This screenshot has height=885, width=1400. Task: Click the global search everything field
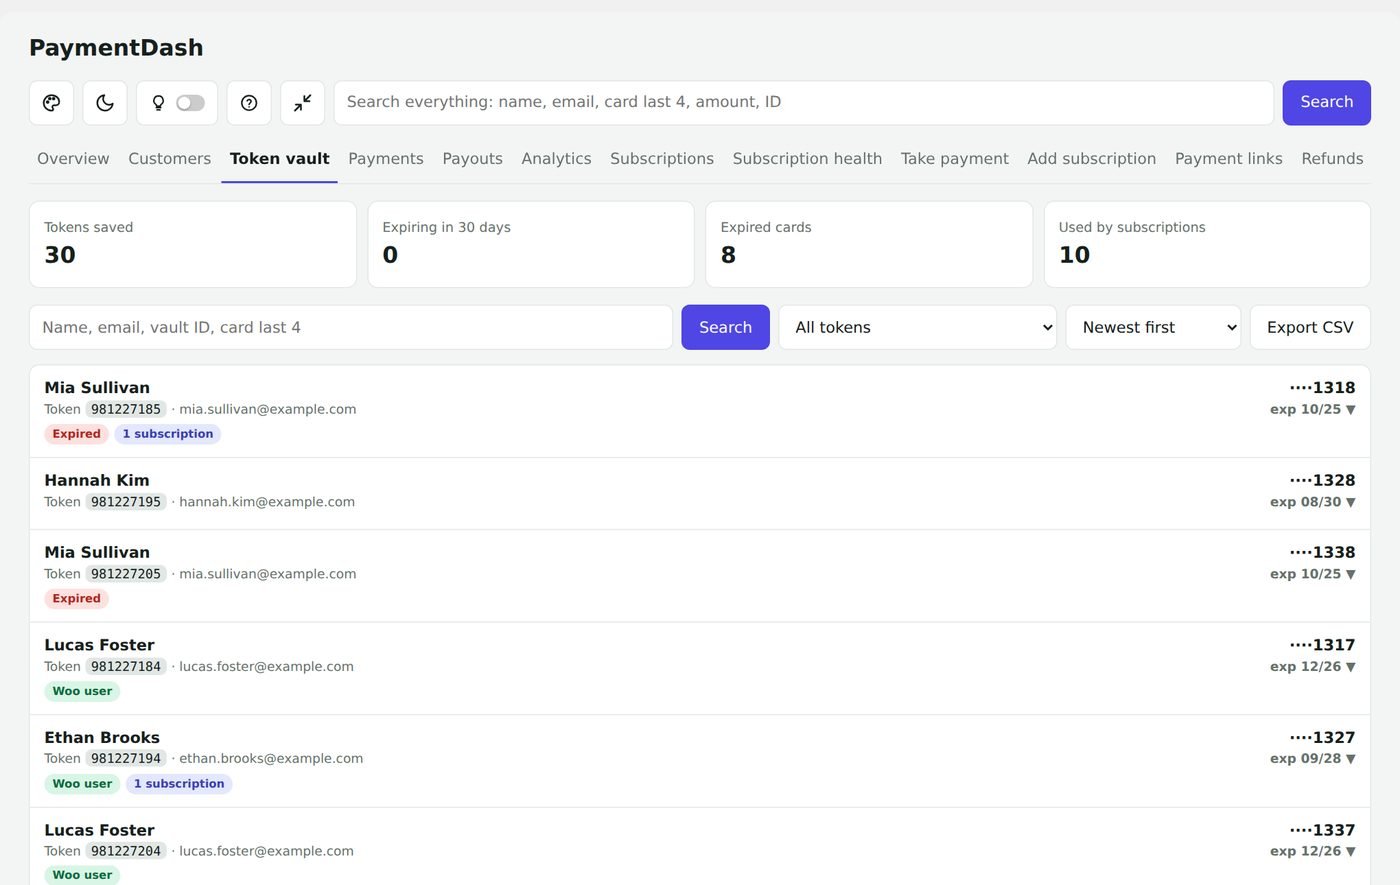[803, 103]
